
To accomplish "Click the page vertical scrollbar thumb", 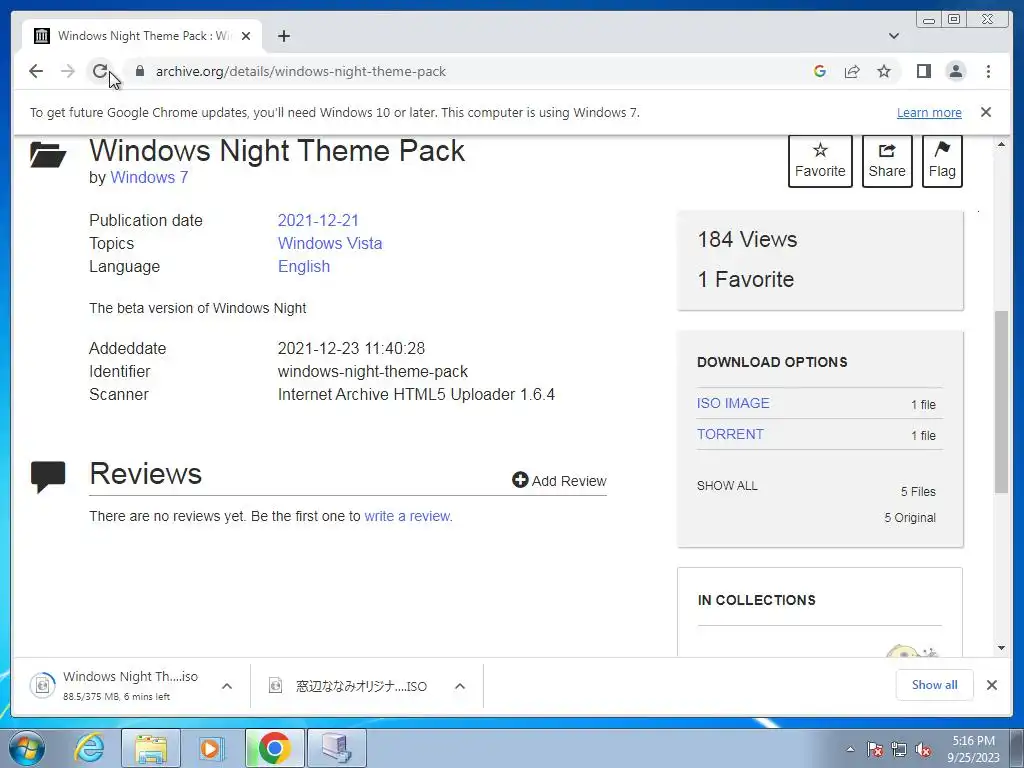I will point(1002,402).
